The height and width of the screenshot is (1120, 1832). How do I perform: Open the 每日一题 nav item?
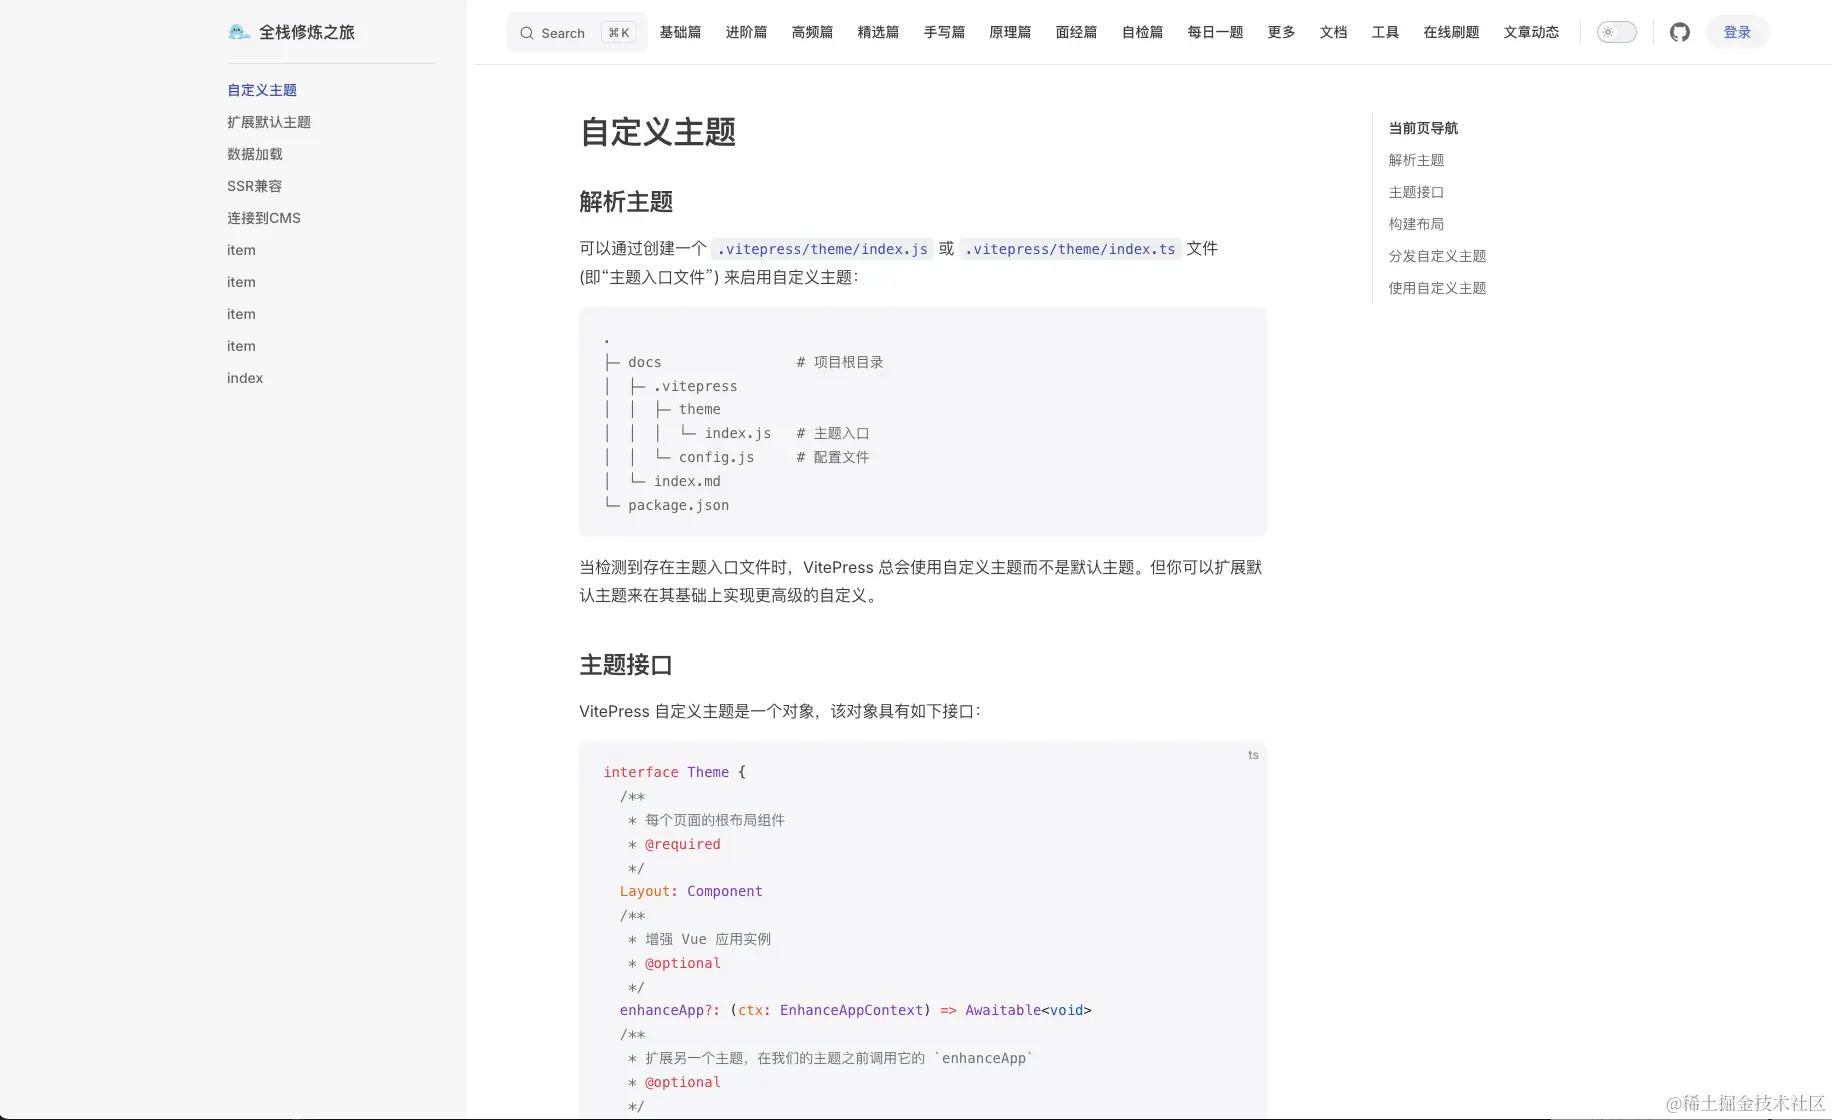click(1215, 32)
